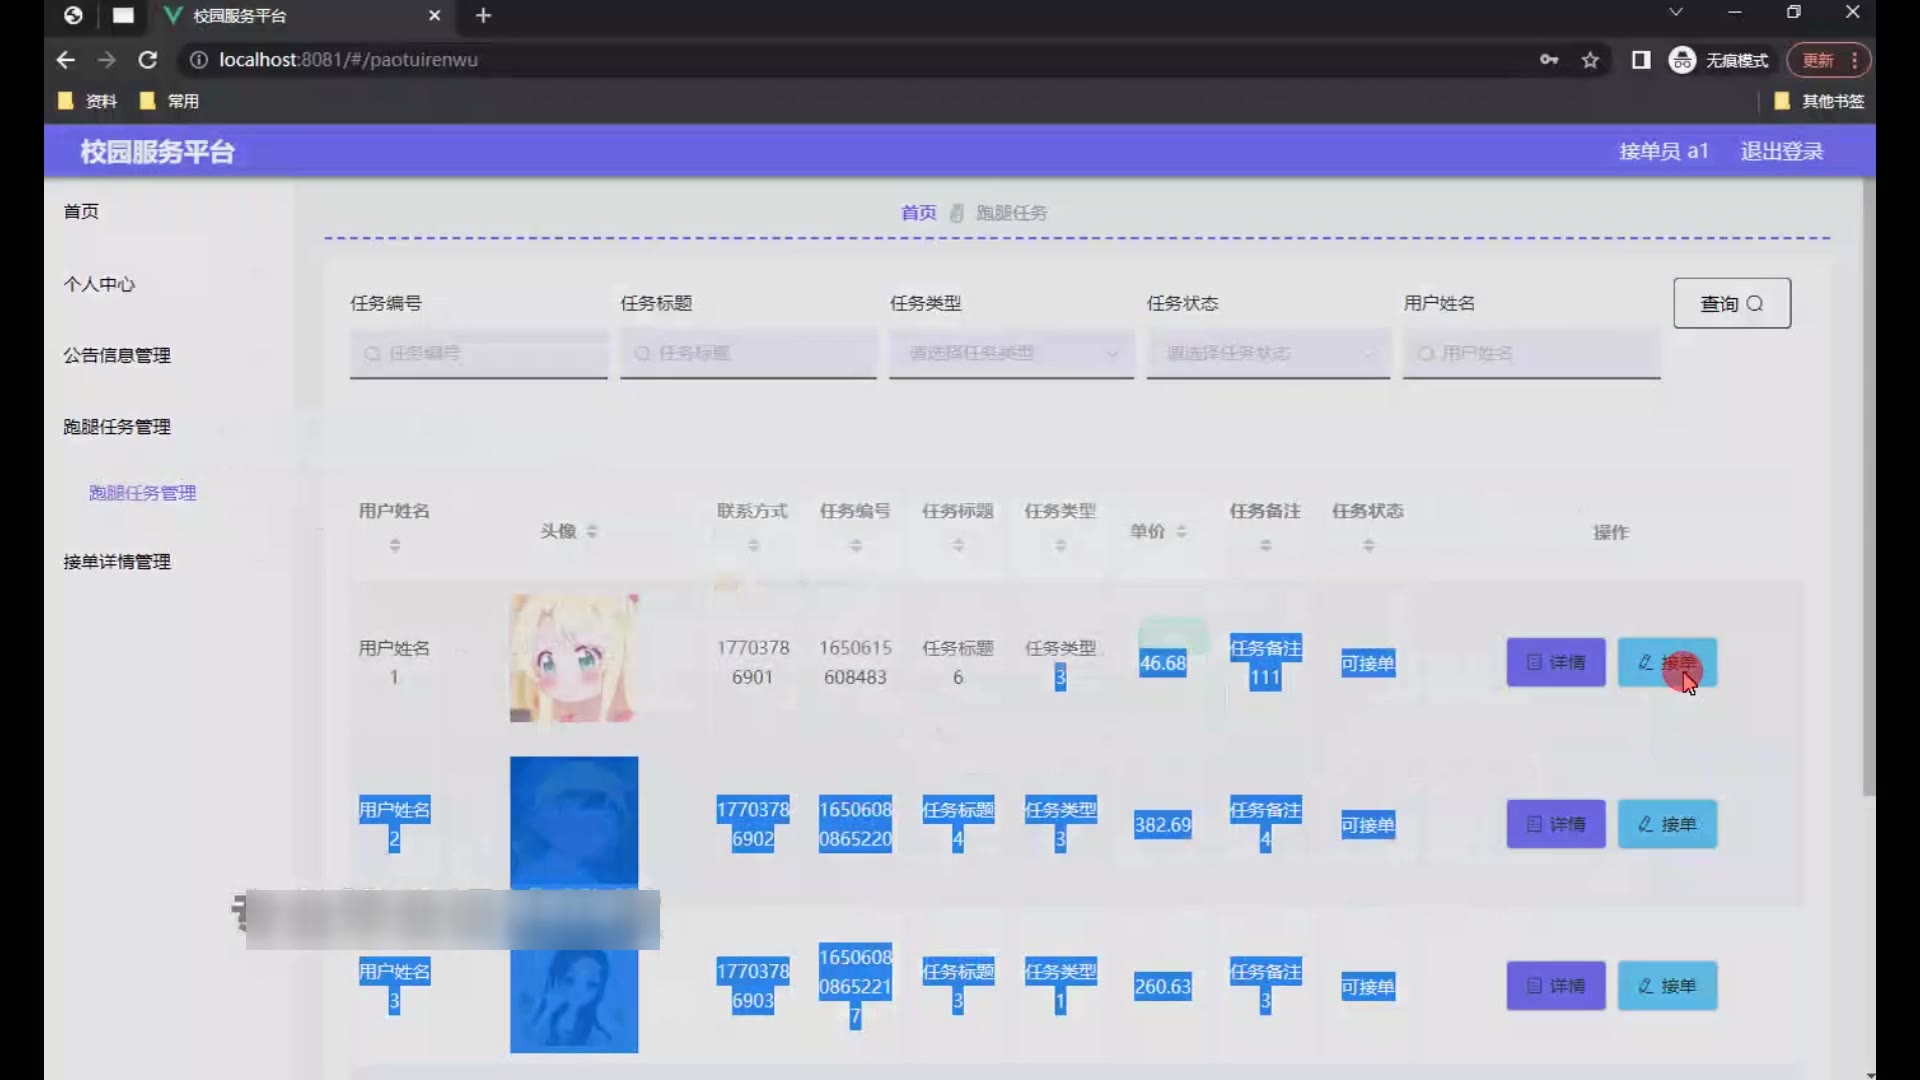Sort table by 头像 column
1920x1080 pixels.
click(592, 531)
